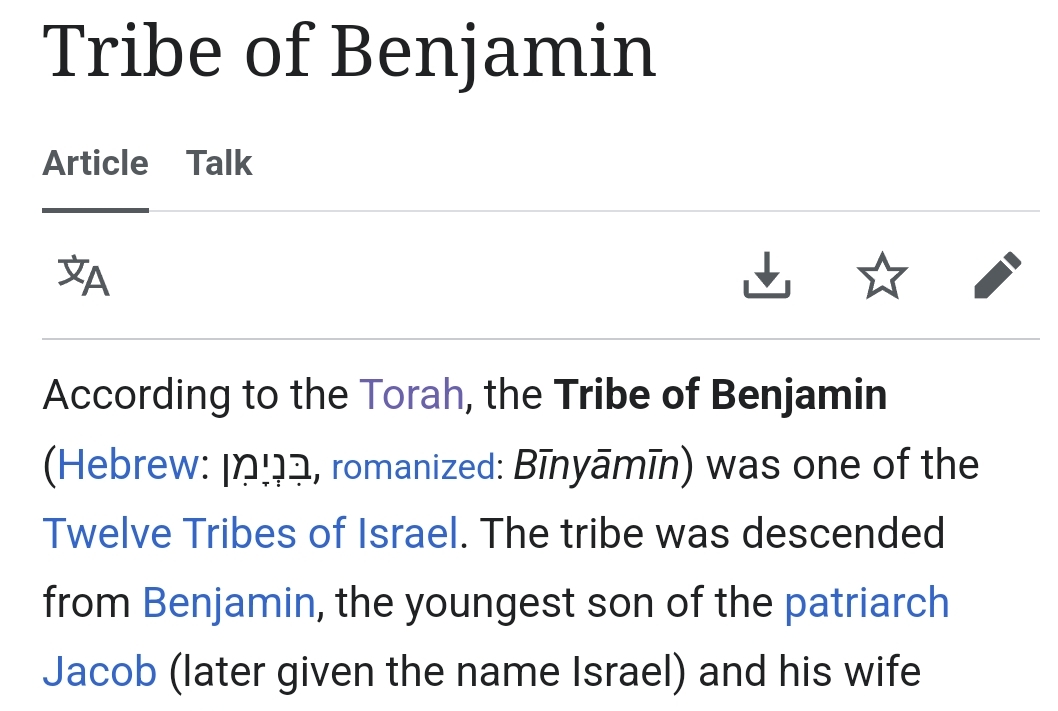The width and height of the screenshot is (1058, 711).
Task: Click the phrase "According to the"
Action: point(195,395)
